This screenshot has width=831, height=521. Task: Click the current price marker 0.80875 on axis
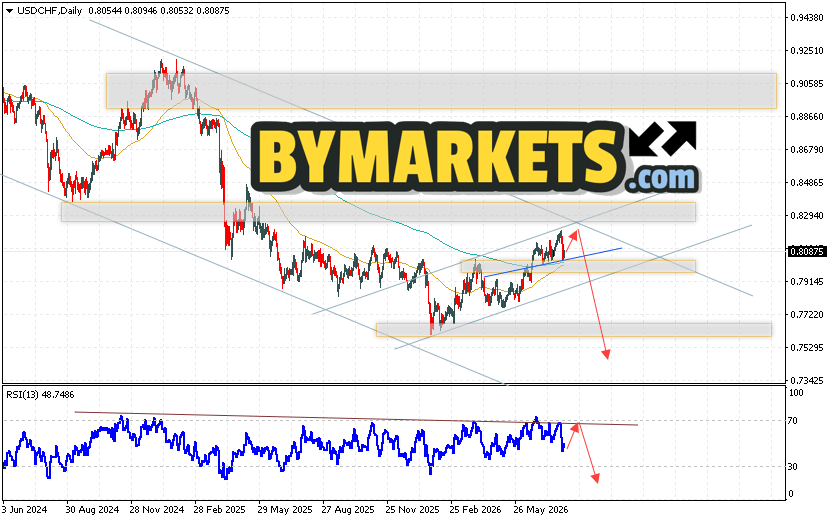tap(807, 252)
